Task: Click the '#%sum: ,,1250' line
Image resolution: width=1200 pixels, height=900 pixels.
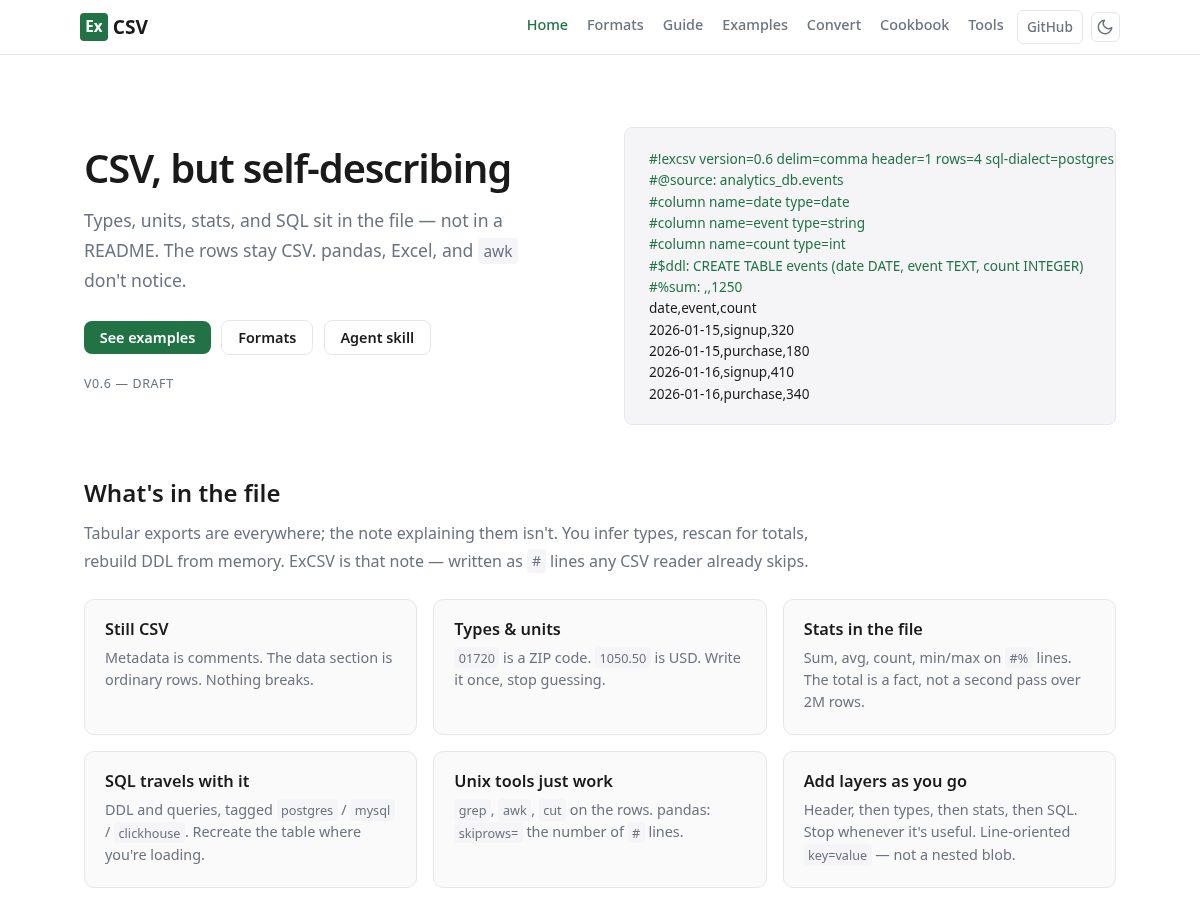Action: click(x=696, y=287)
